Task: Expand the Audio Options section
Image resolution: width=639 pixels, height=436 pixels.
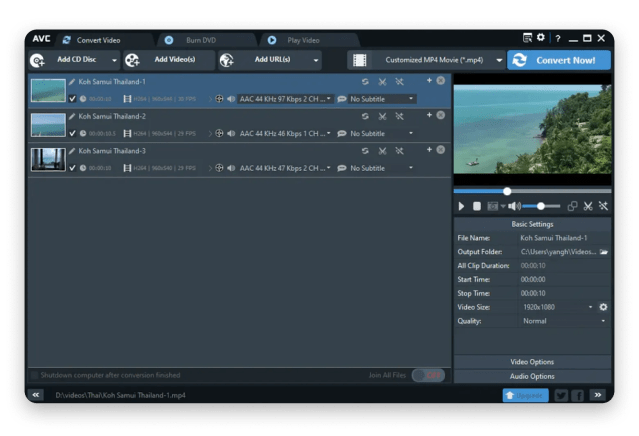Action: (532, 376)
